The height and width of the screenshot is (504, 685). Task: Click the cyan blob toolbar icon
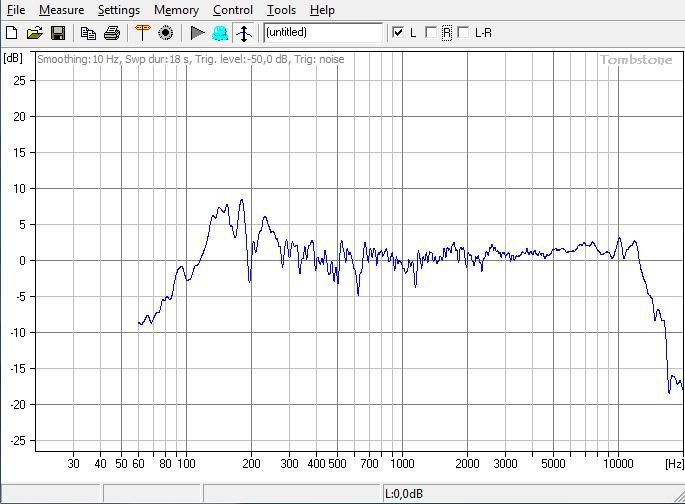(x=220, y=33)
